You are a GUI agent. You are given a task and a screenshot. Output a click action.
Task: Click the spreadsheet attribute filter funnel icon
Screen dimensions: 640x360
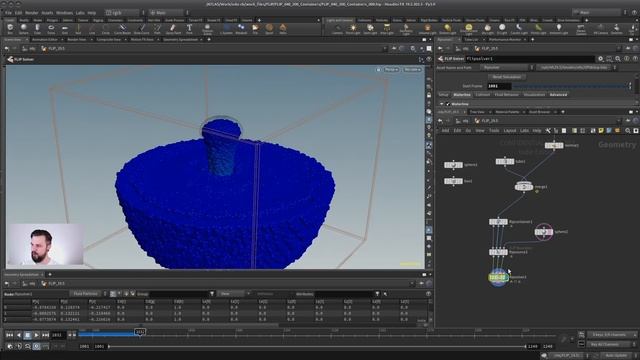pyautogui.click(x=377, y=294)
